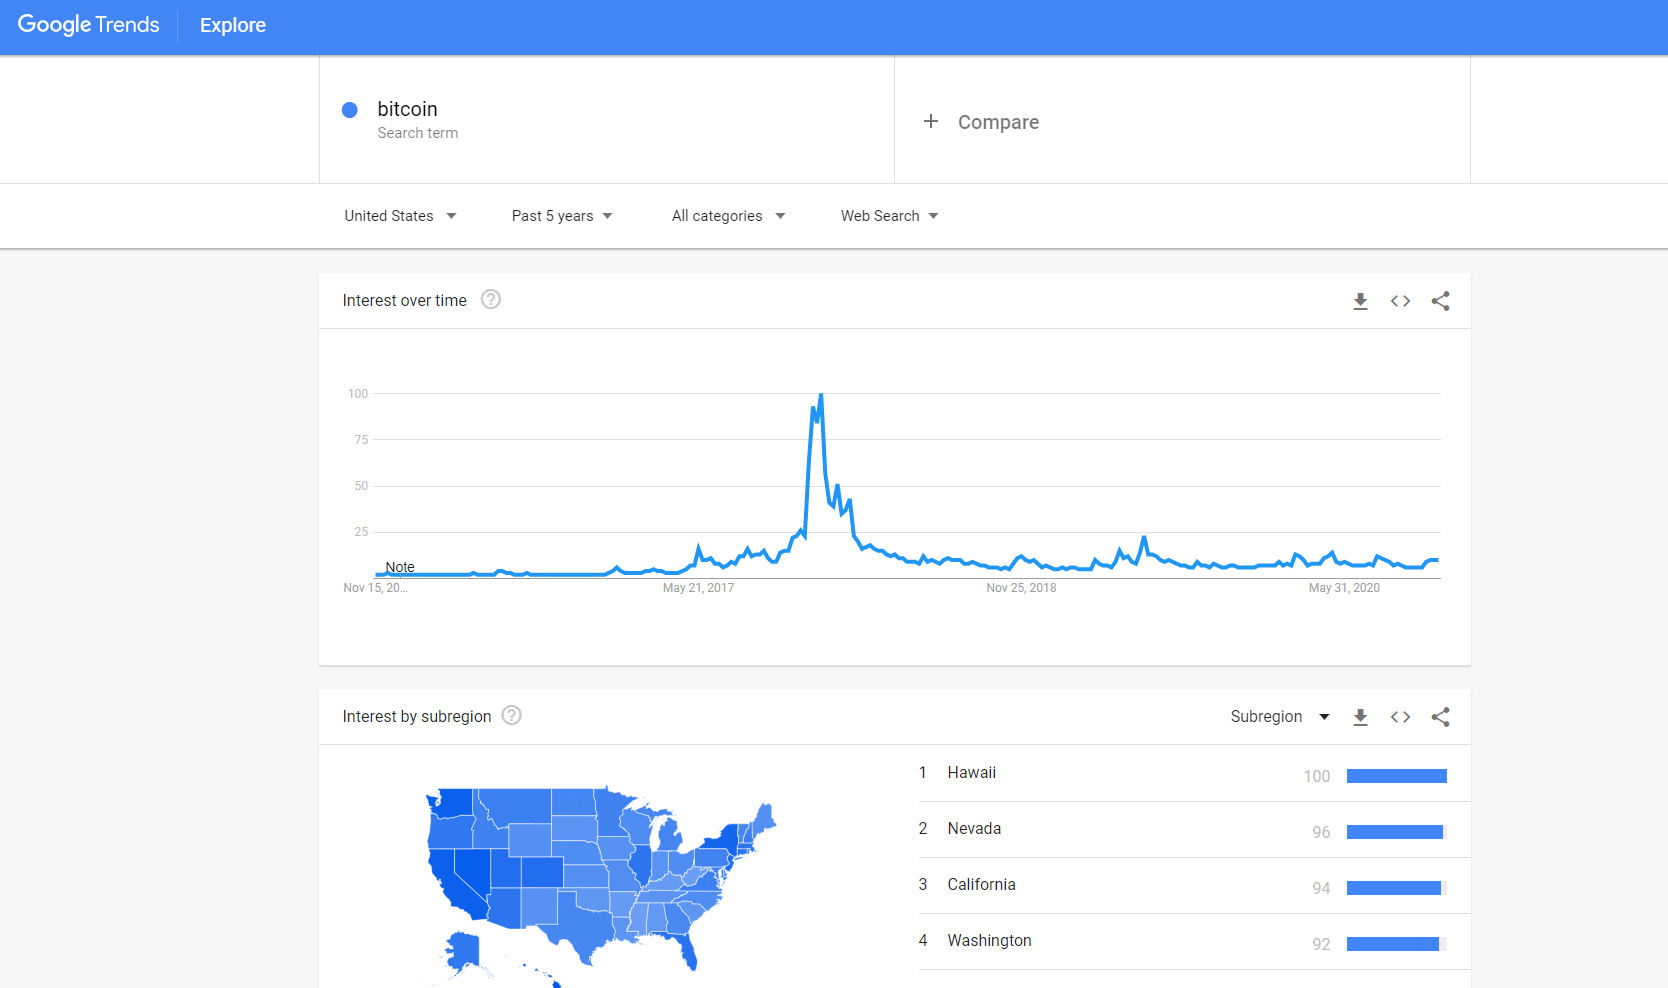Select the bitcoin search term chip
Image resolution: width=1668 pixels, height=988 pixels.
pos(407,109)
